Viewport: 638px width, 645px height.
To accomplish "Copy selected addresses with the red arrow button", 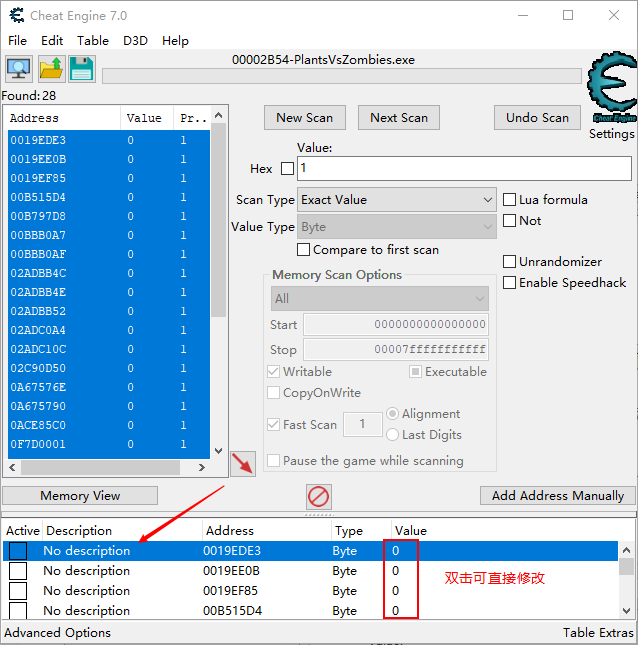I will point(243,464).
